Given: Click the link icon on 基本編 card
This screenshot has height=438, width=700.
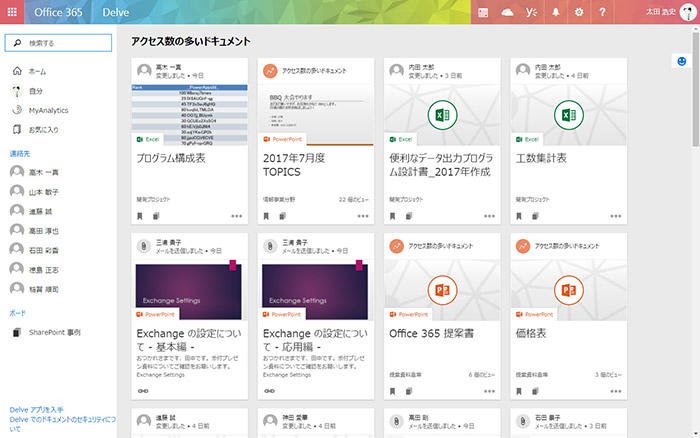Looking at the screenshot, I should tap(143, 391).
